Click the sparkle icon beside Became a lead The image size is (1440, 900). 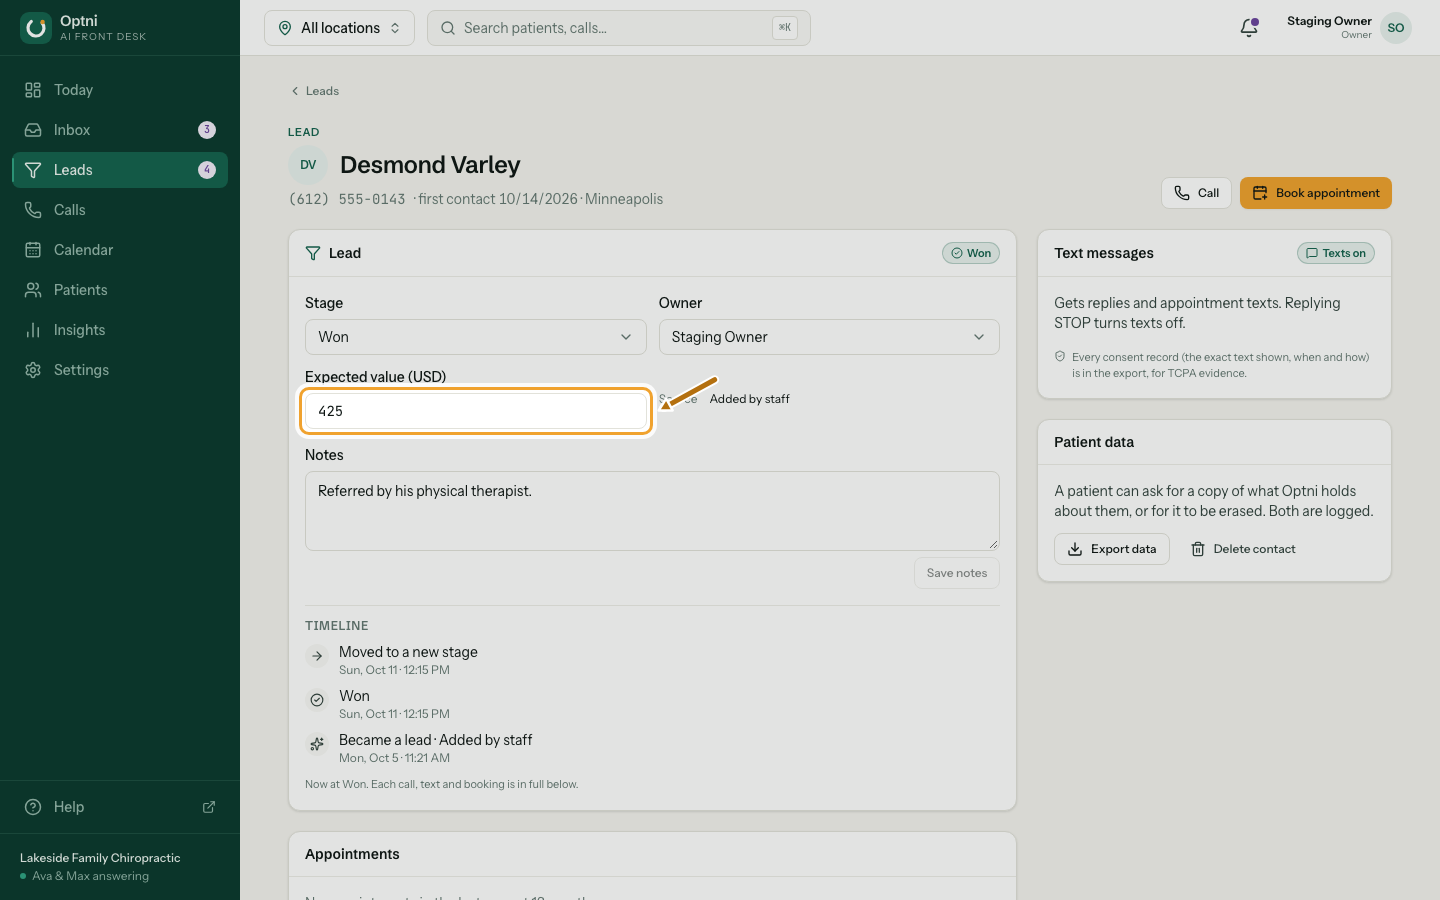(317, 744)
